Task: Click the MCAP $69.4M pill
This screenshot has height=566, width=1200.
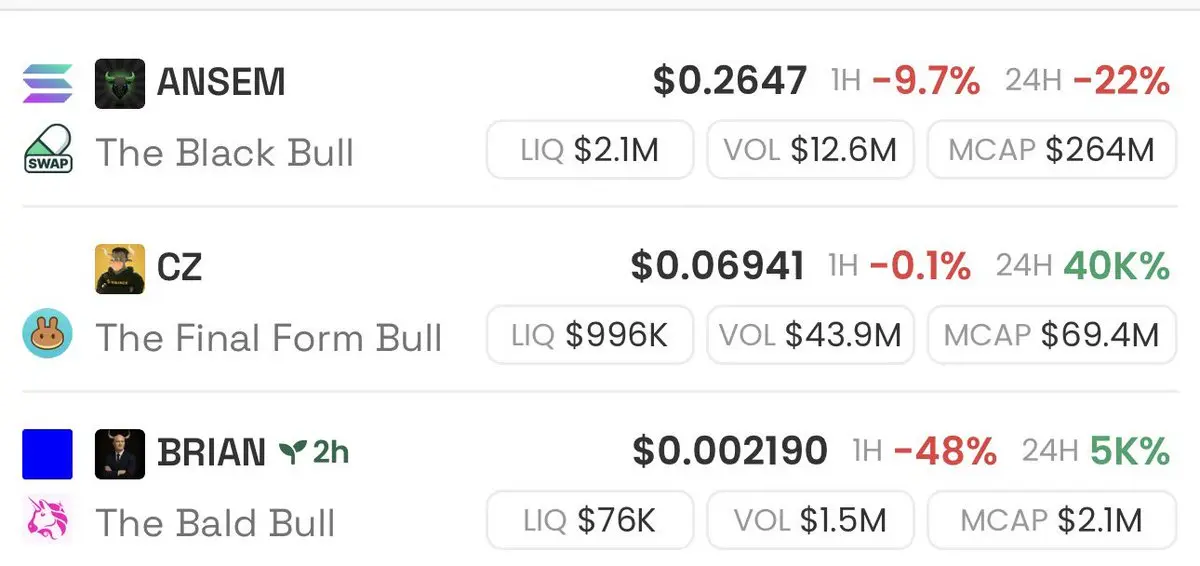Action: coord(1052,335)
